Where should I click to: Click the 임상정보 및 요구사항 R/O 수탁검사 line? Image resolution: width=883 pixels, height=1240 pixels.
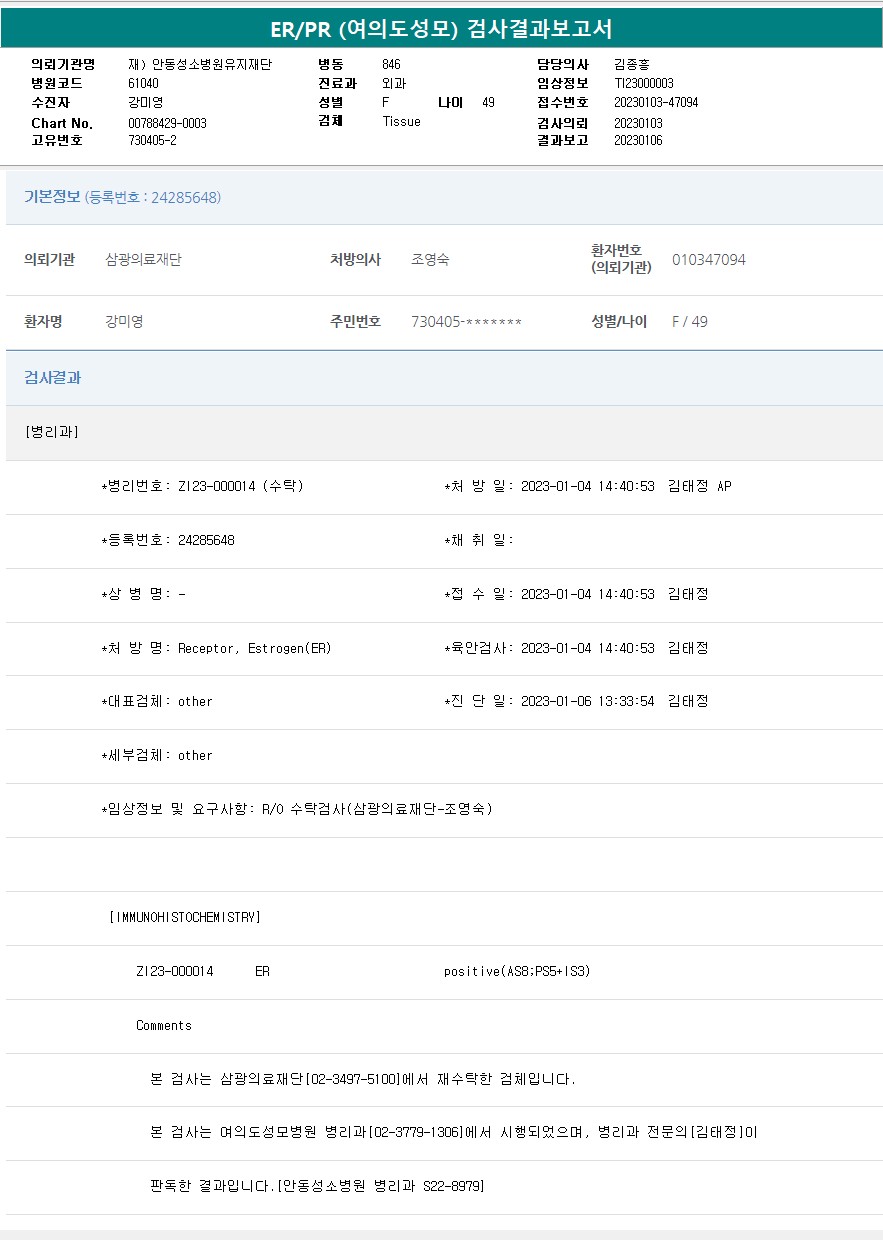point(297,809)
